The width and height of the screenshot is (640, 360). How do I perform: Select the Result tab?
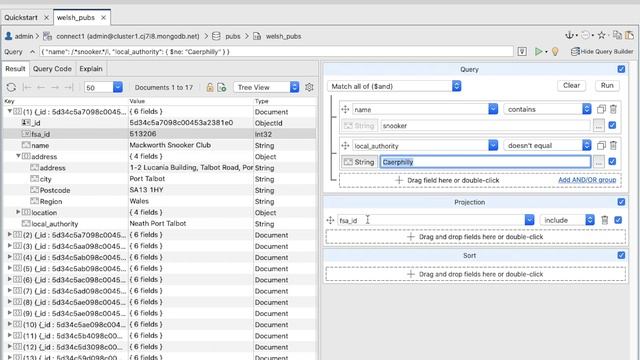coord(15,69)
